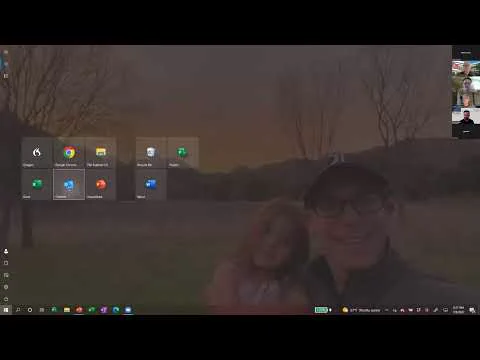Viewport: 480px width, 360px height.
Task: Open the File Explorer tile
Action: (101, 153)
